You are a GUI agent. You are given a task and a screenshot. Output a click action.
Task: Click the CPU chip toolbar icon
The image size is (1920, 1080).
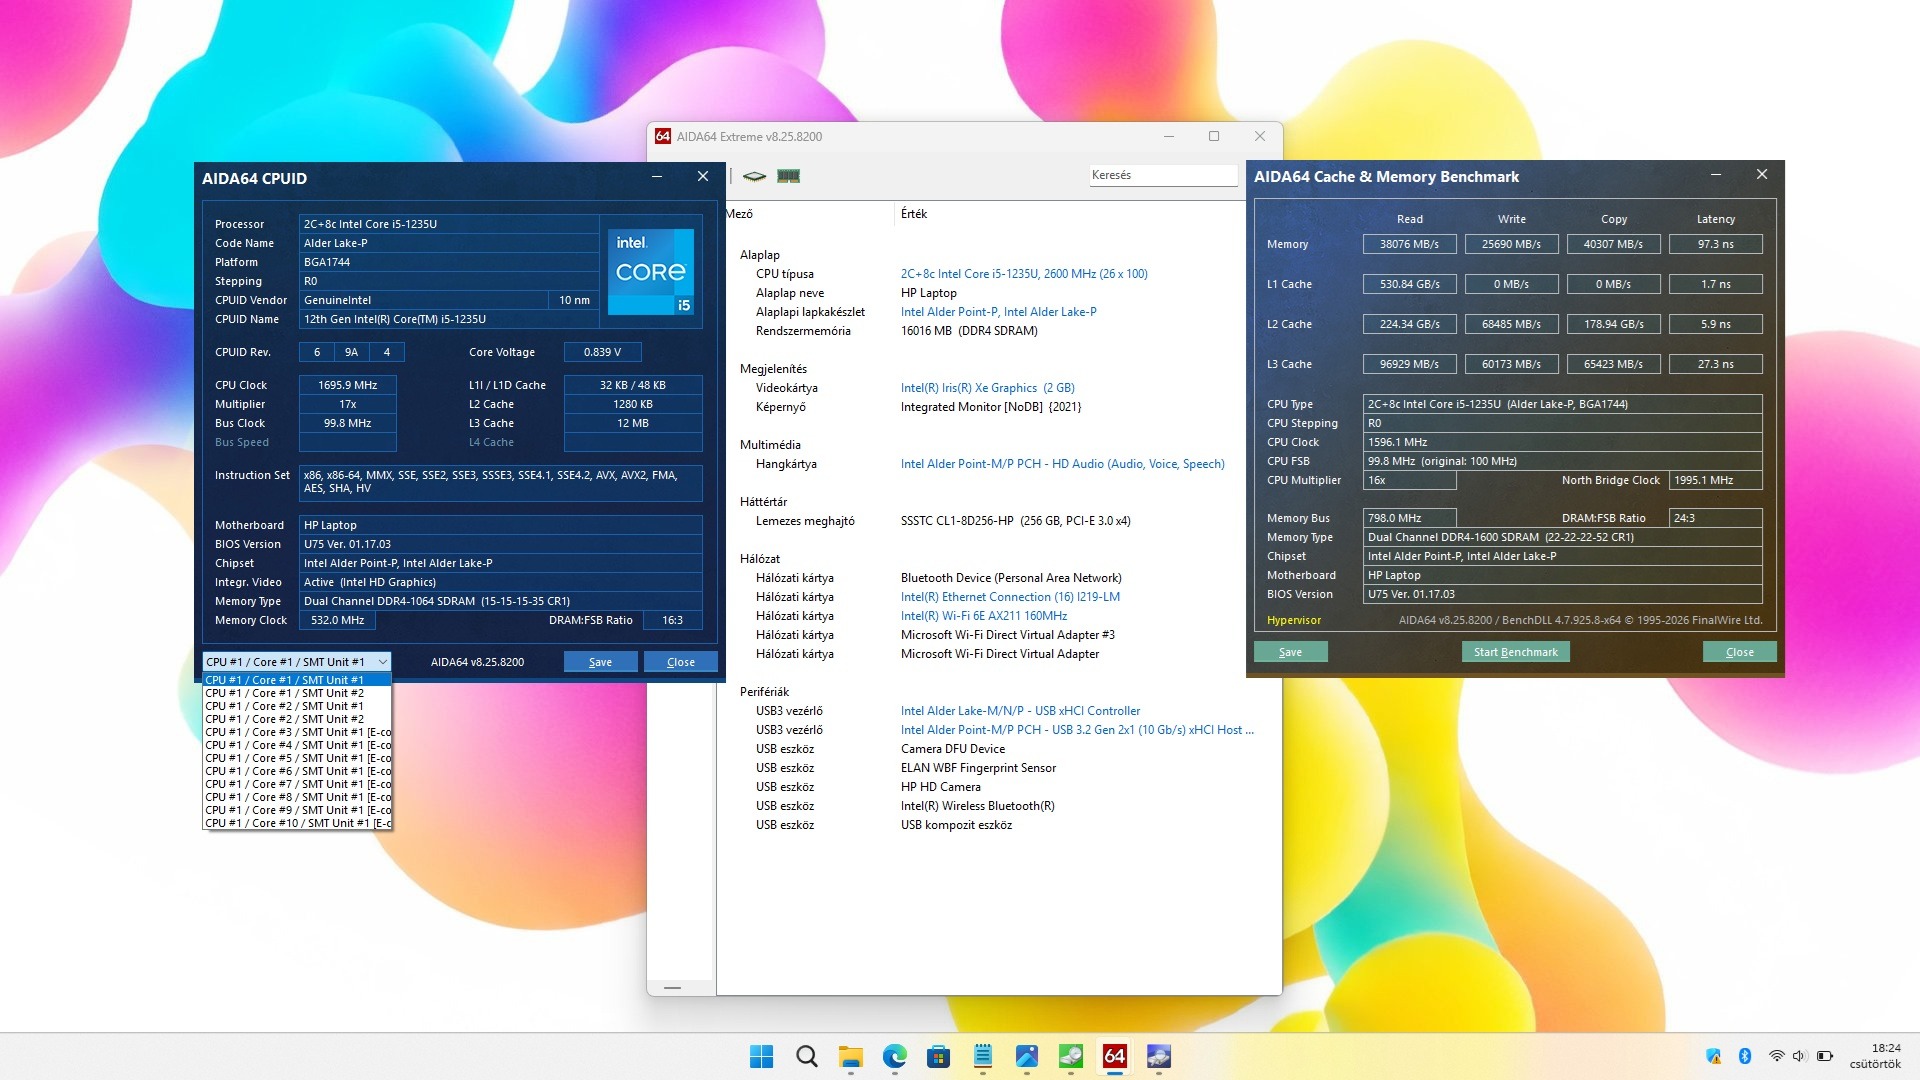(754, 176)
